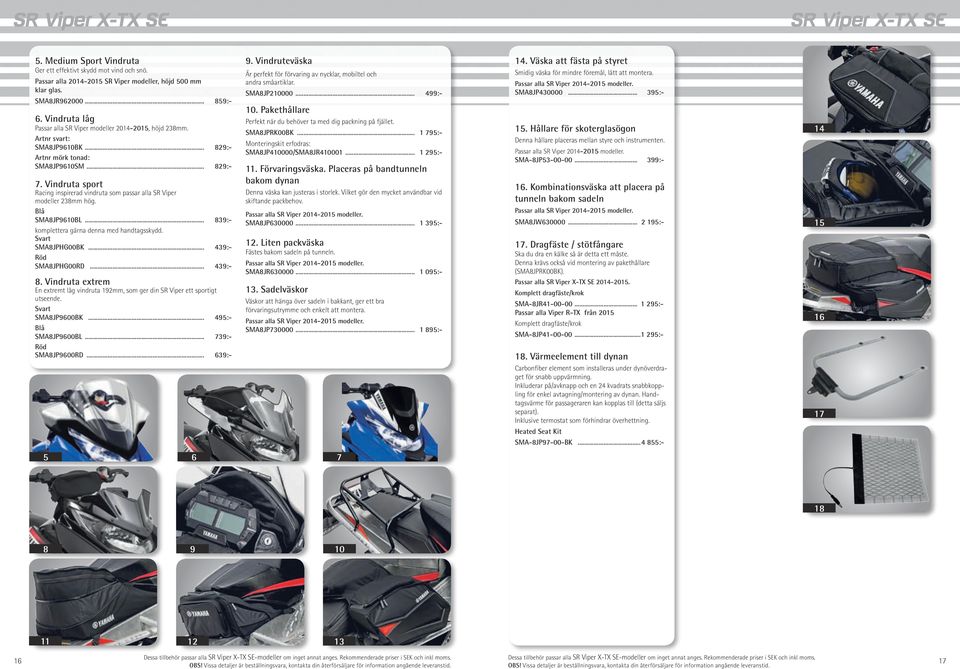Image resolution: width=960 pixels, height=669 pixels.
Task: Select 'Artnr mörk tonad:' label
Action: (x=62, y=157)
